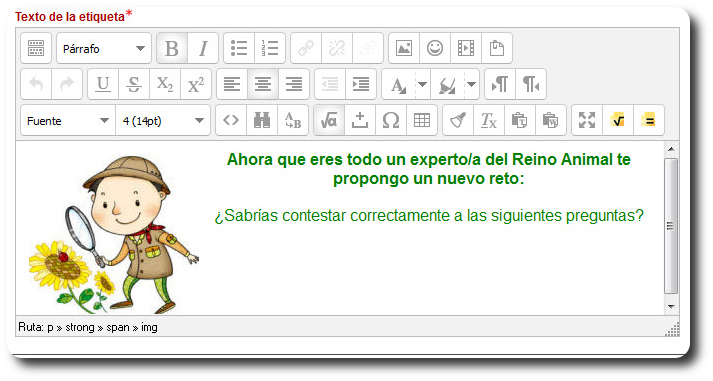Insert special character Omega icon
713x381 pixels.
click(x=391, y=120)
